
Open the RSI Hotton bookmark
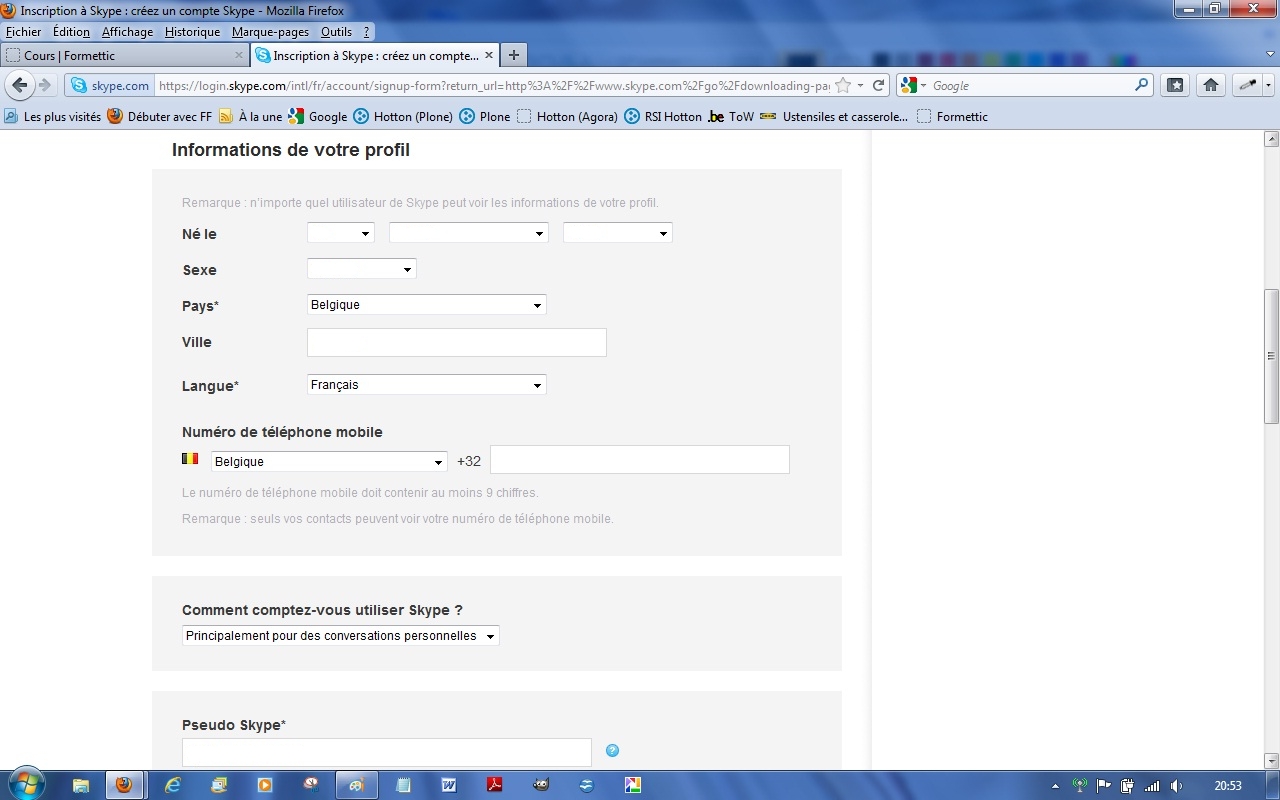tap(663, 117)
